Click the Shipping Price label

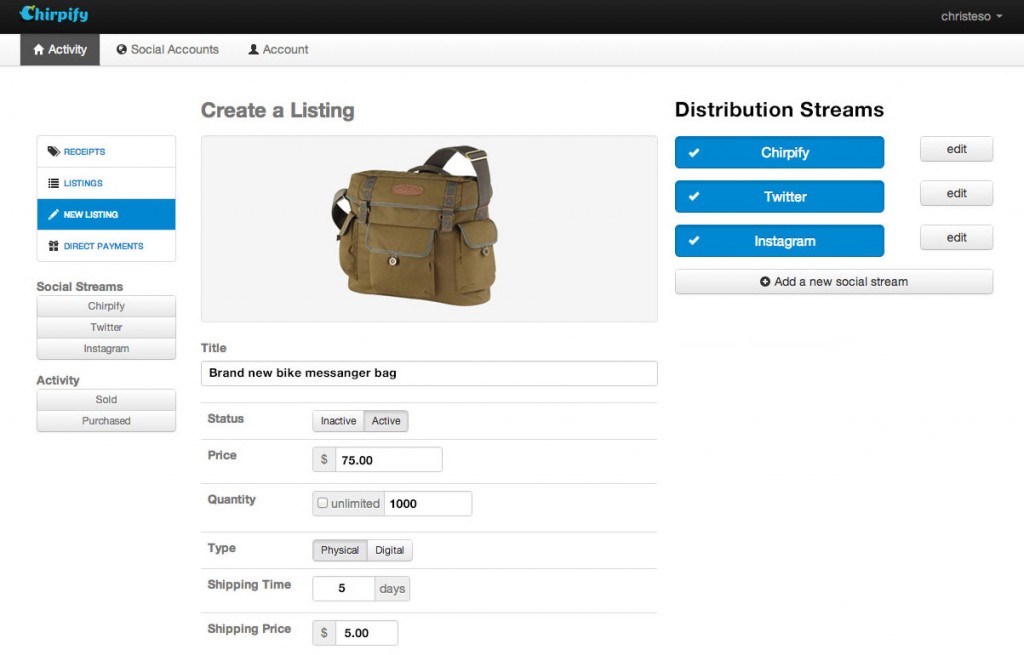(249, 629)
